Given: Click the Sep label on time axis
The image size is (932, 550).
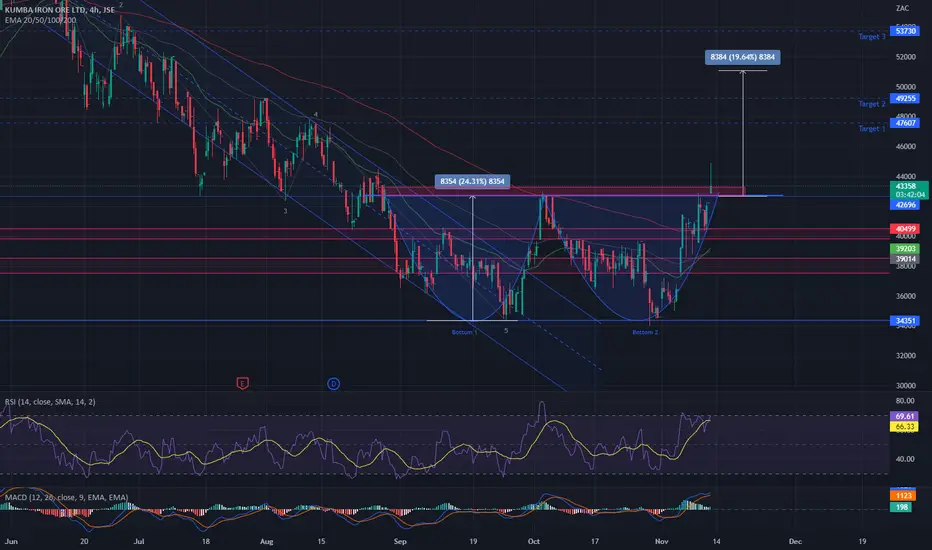Looking at the screenshot, I should click(x=400, y=542).
